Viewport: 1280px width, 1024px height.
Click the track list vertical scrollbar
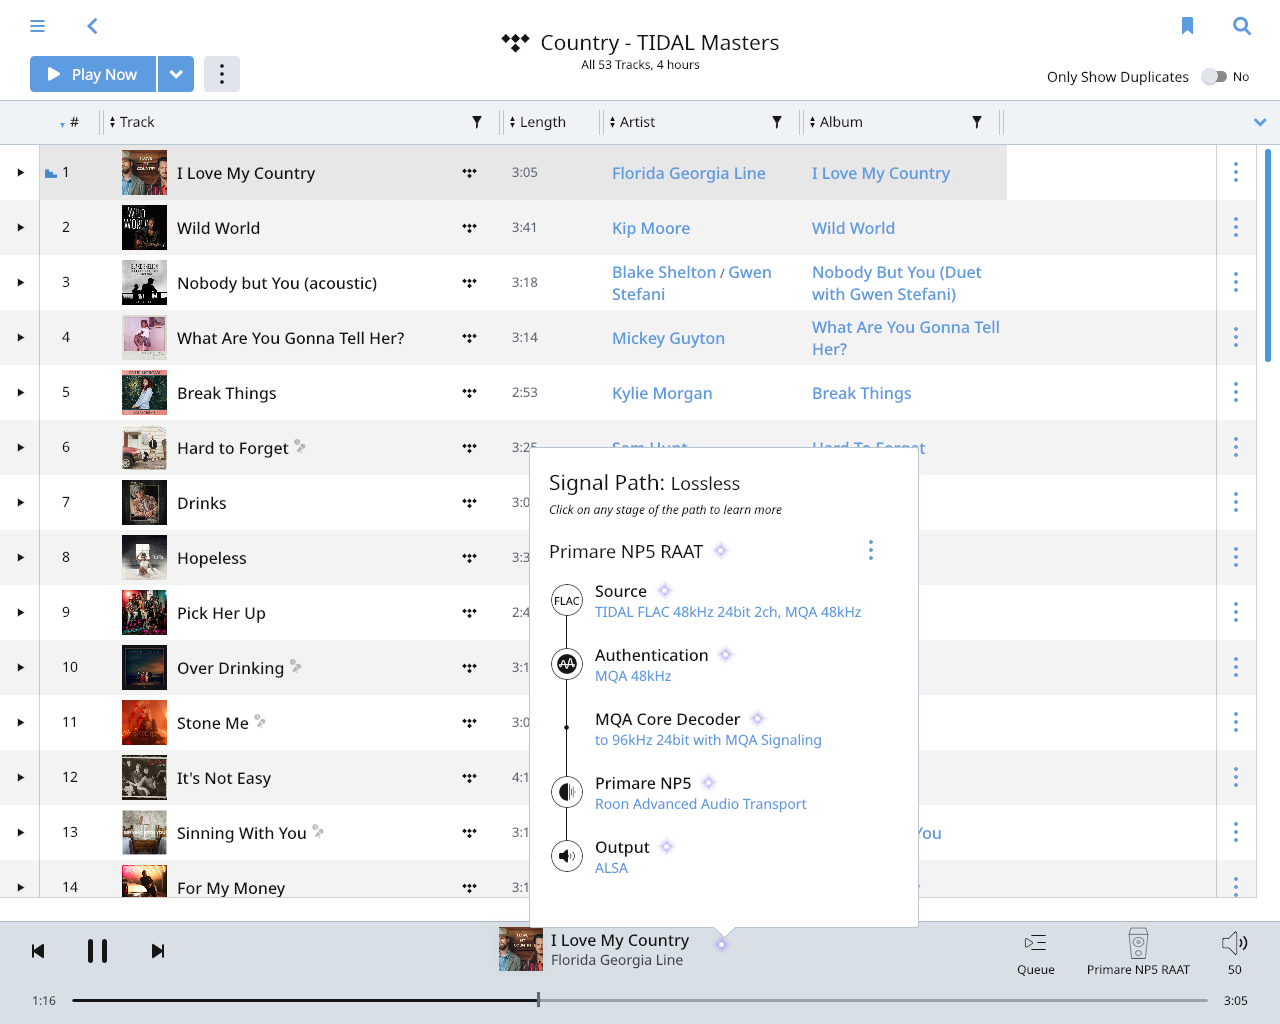1268,255
